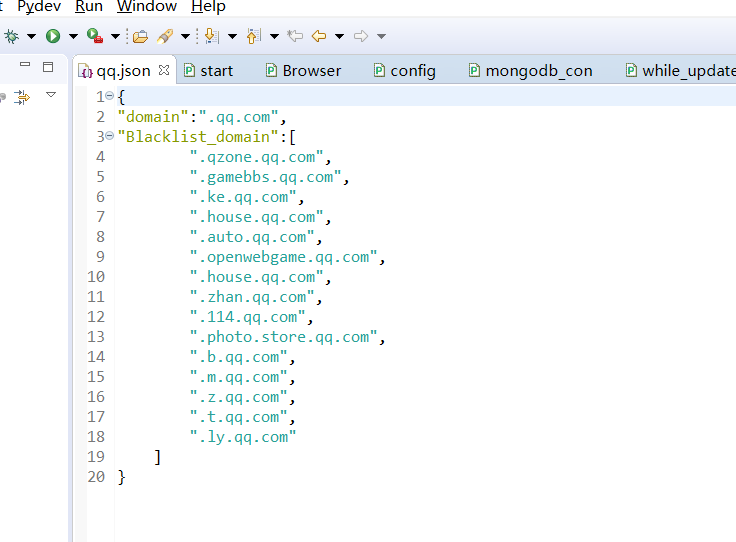Click the ".house.qq.com" entry on line 7
Viewport: 736px width, 542px height.
tap(257, 217)
